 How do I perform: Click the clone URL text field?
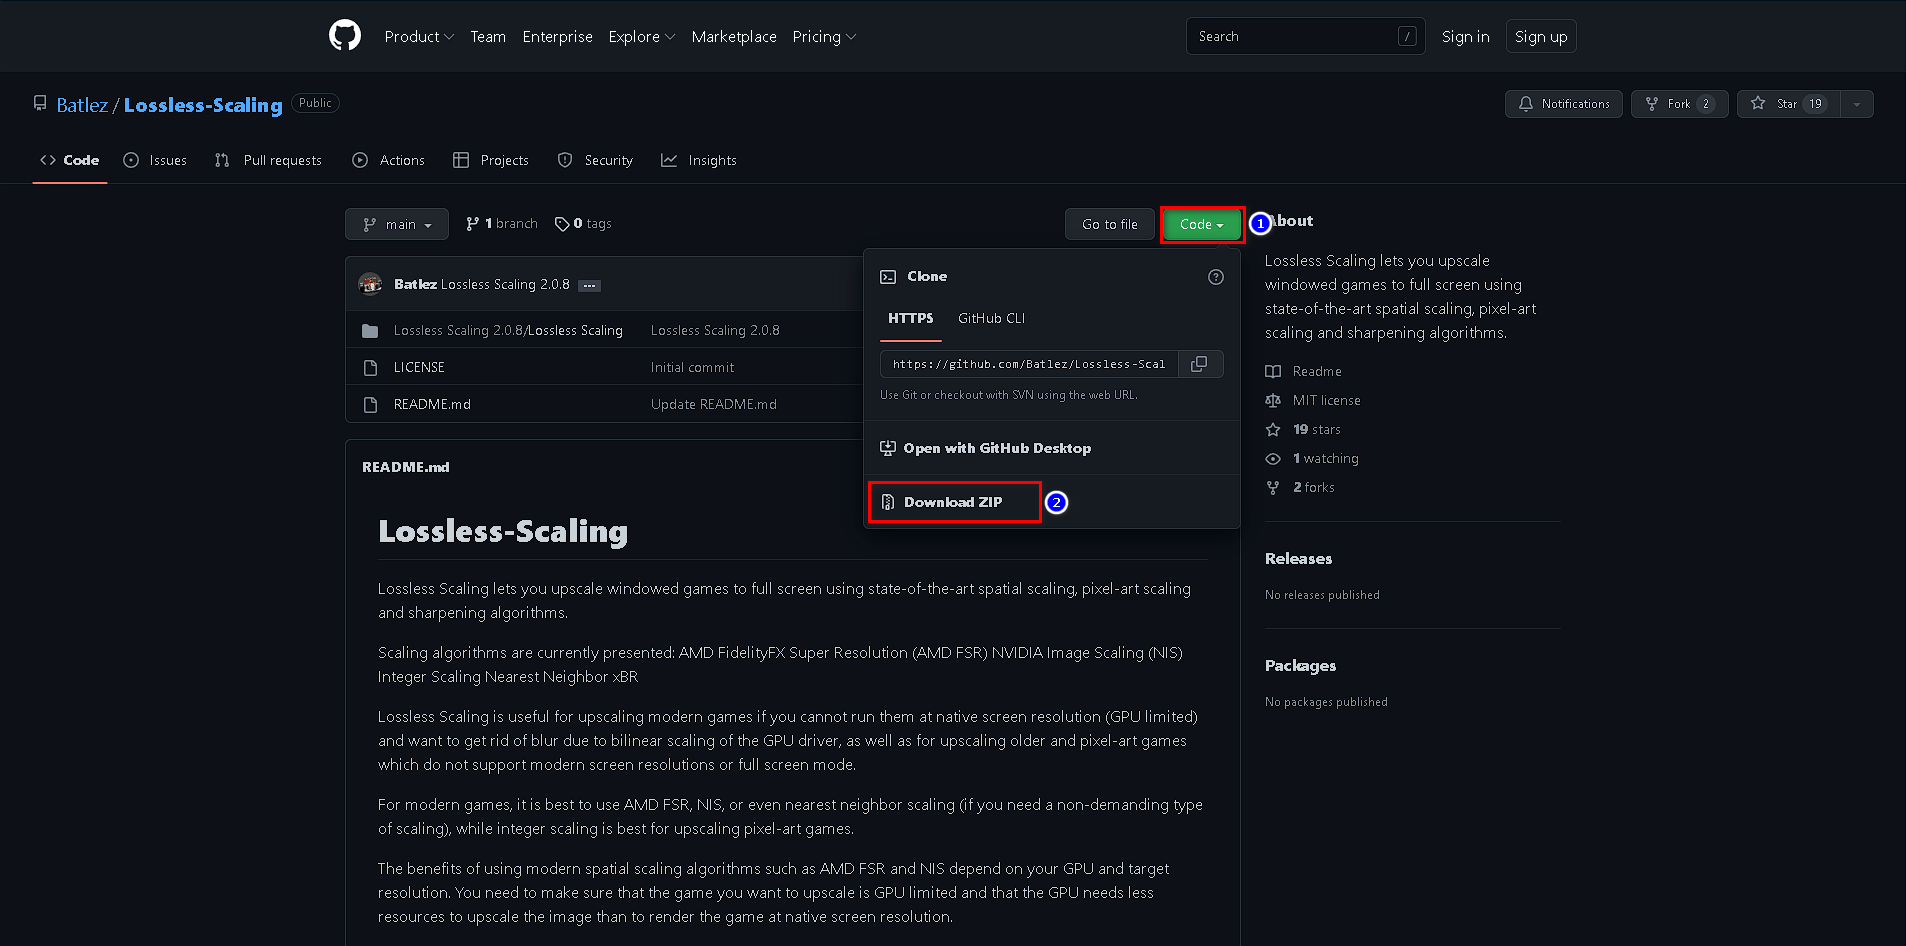[x=1029, y=364]
